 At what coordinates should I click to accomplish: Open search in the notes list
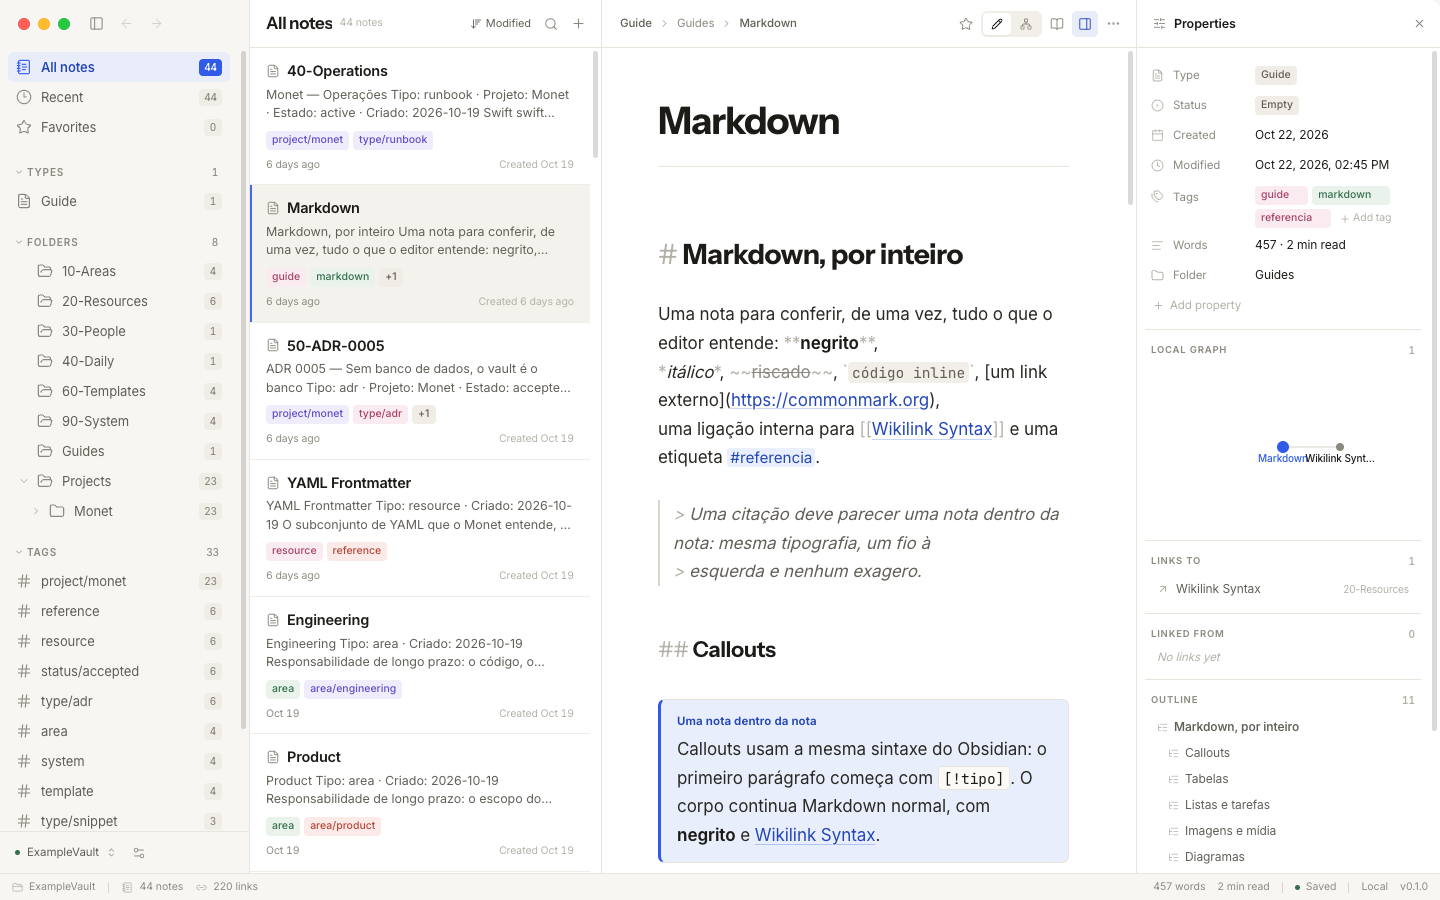(551, 24)
